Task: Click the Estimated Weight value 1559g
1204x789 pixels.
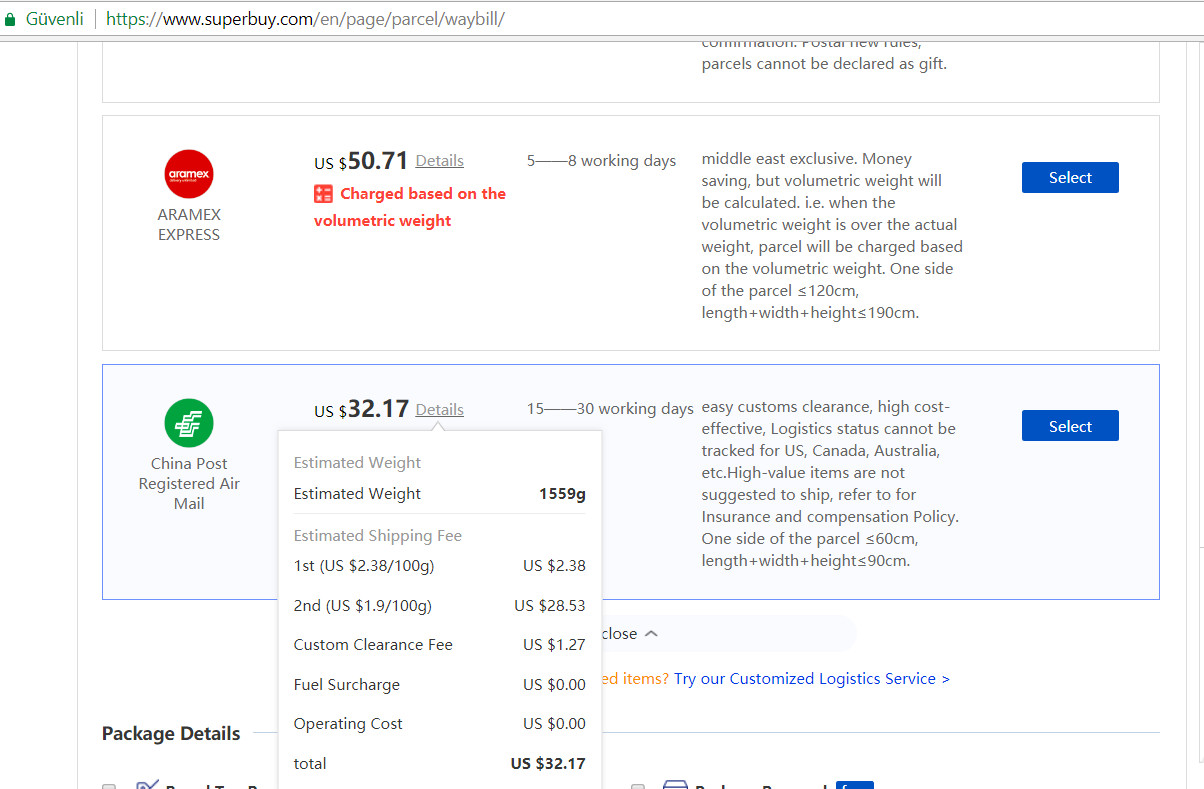Action: [562, 493]
